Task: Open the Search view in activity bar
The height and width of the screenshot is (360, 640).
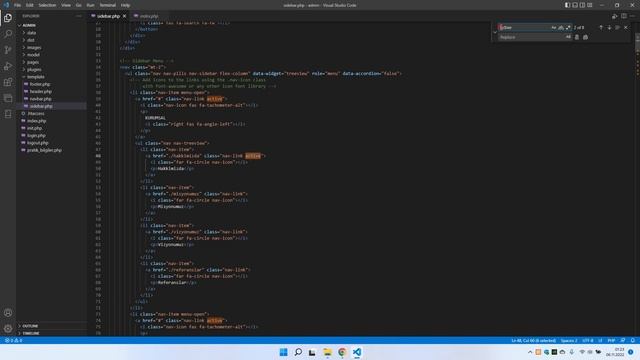Action: tap(8, 33)
